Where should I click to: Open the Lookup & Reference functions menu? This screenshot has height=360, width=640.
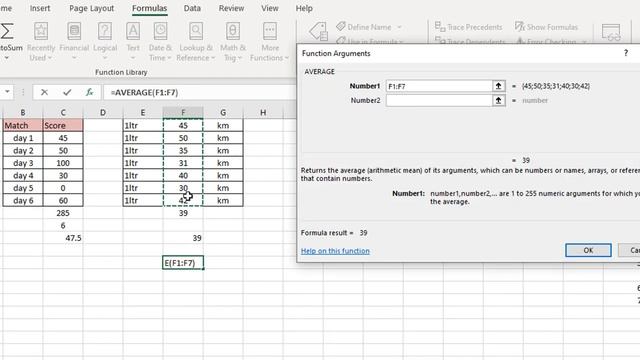(x=196, y=42)
